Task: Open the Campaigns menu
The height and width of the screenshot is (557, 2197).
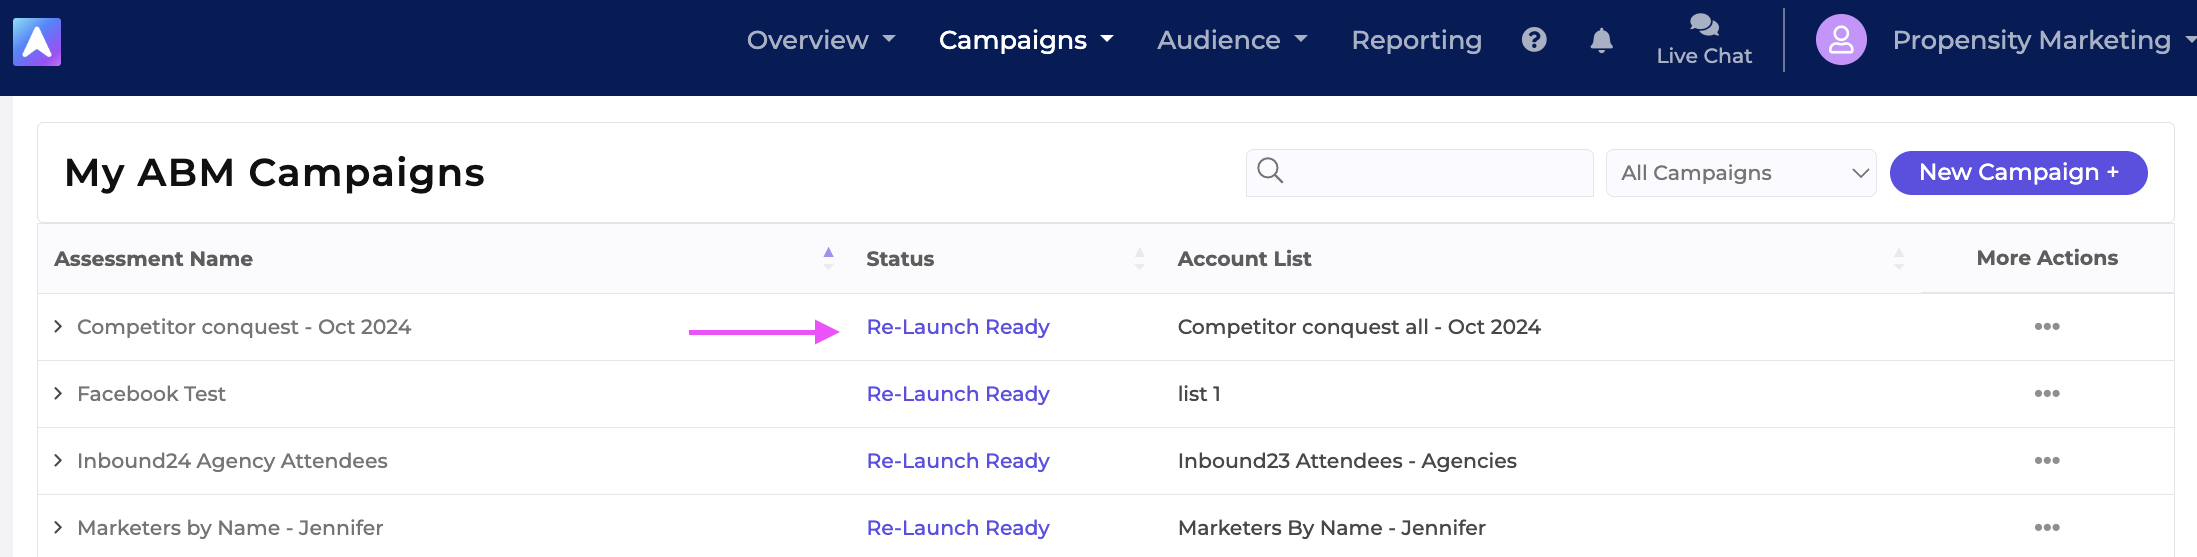Action: 1026,40
